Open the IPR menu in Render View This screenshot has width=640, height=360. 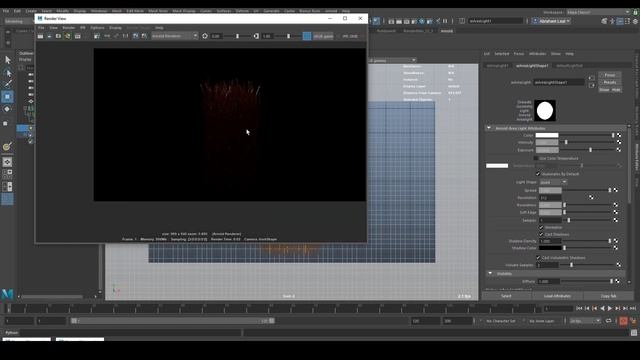point(83,28)
